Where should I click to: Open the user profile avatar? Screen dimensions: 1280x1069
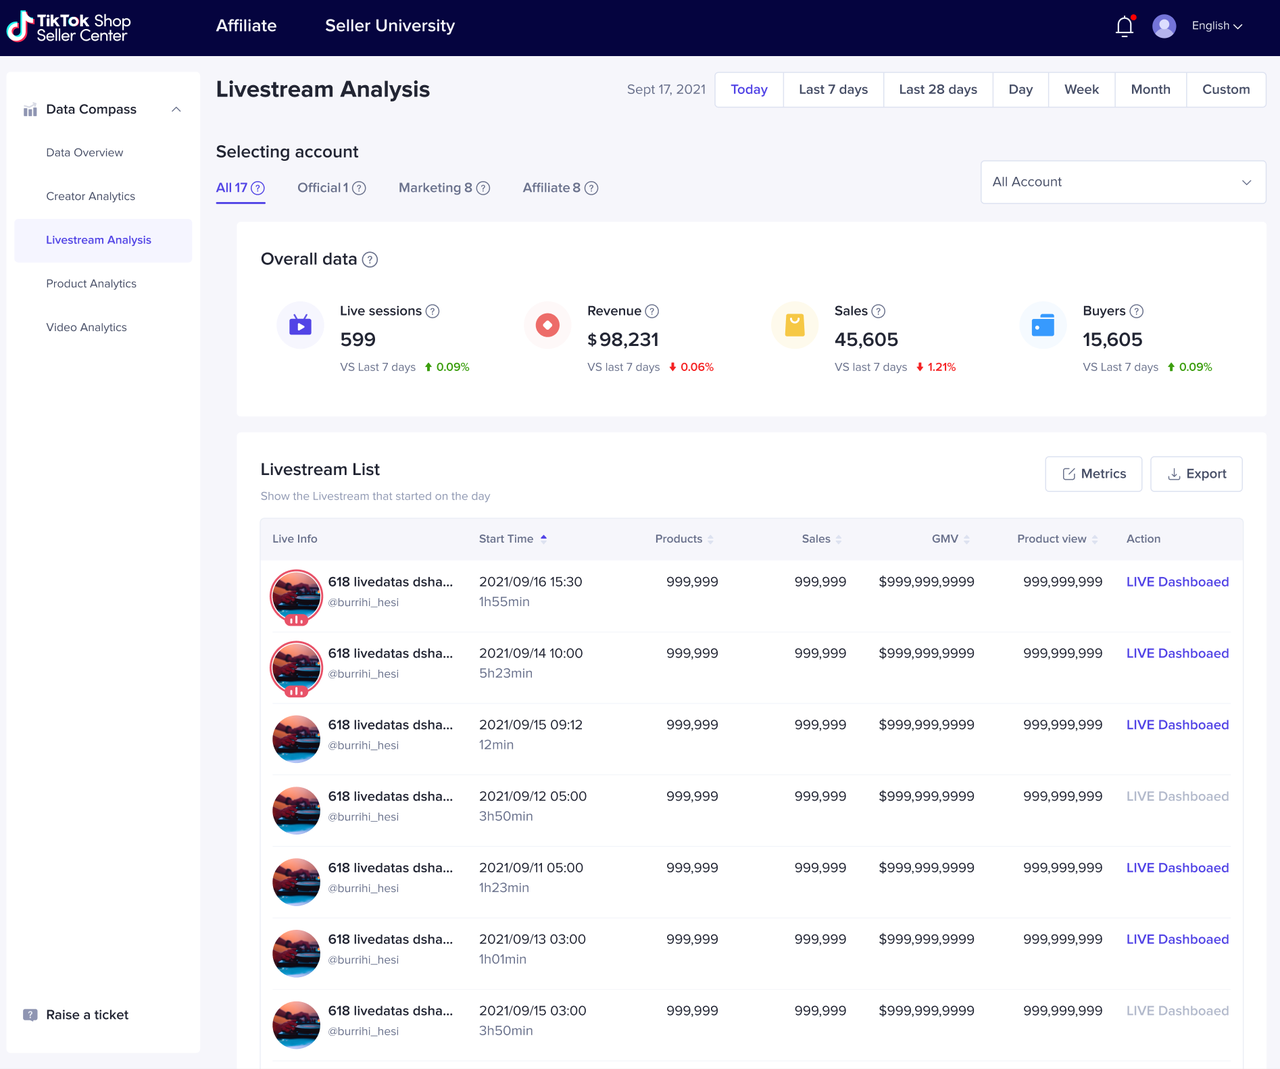click(x=1164, y=27)
